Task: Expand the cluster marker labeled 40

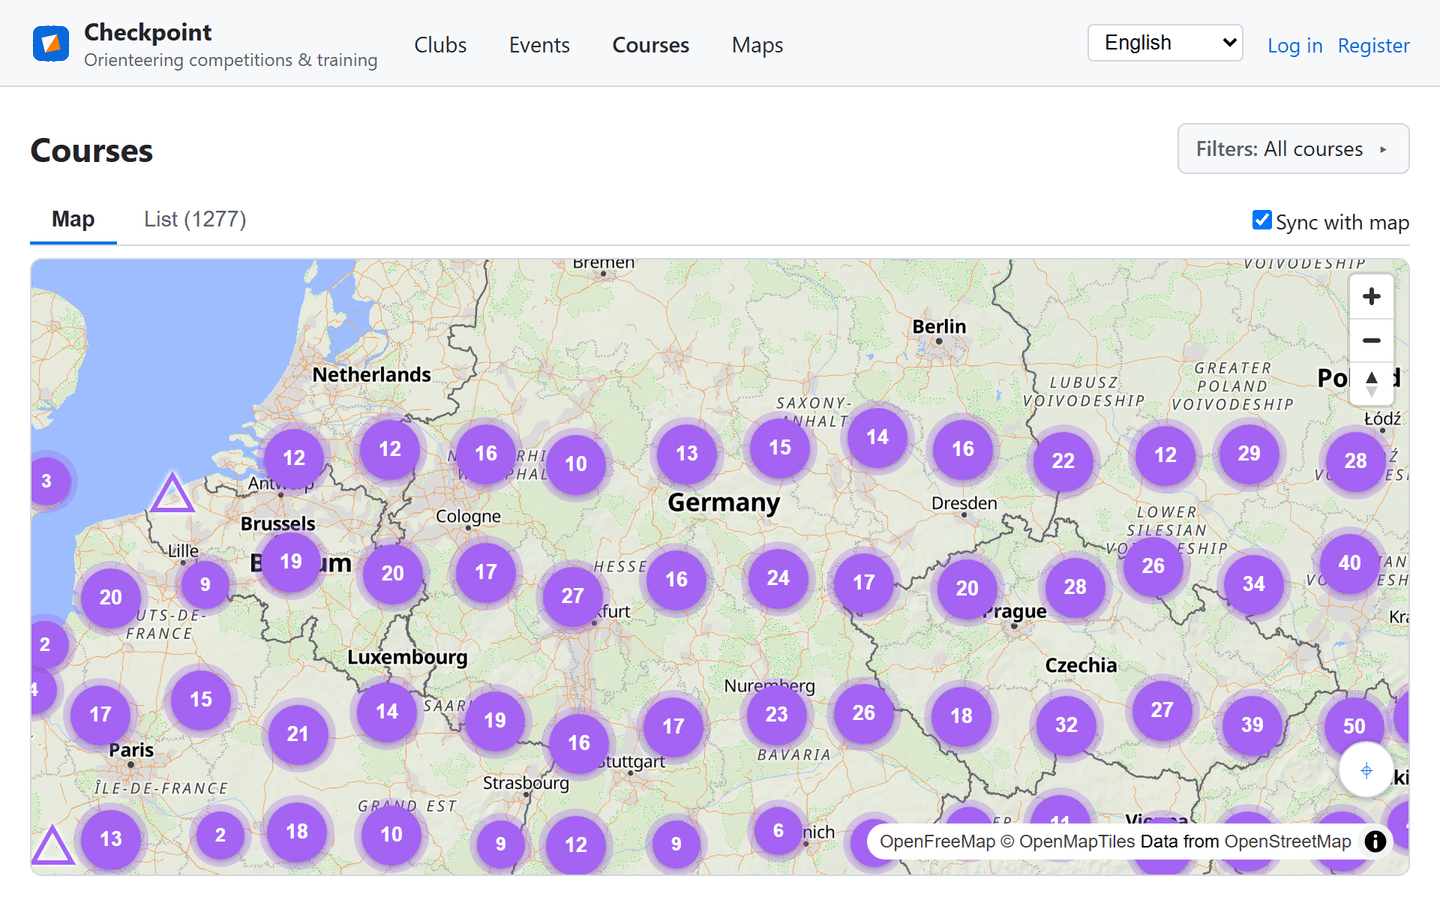Action: point(1350,563)
